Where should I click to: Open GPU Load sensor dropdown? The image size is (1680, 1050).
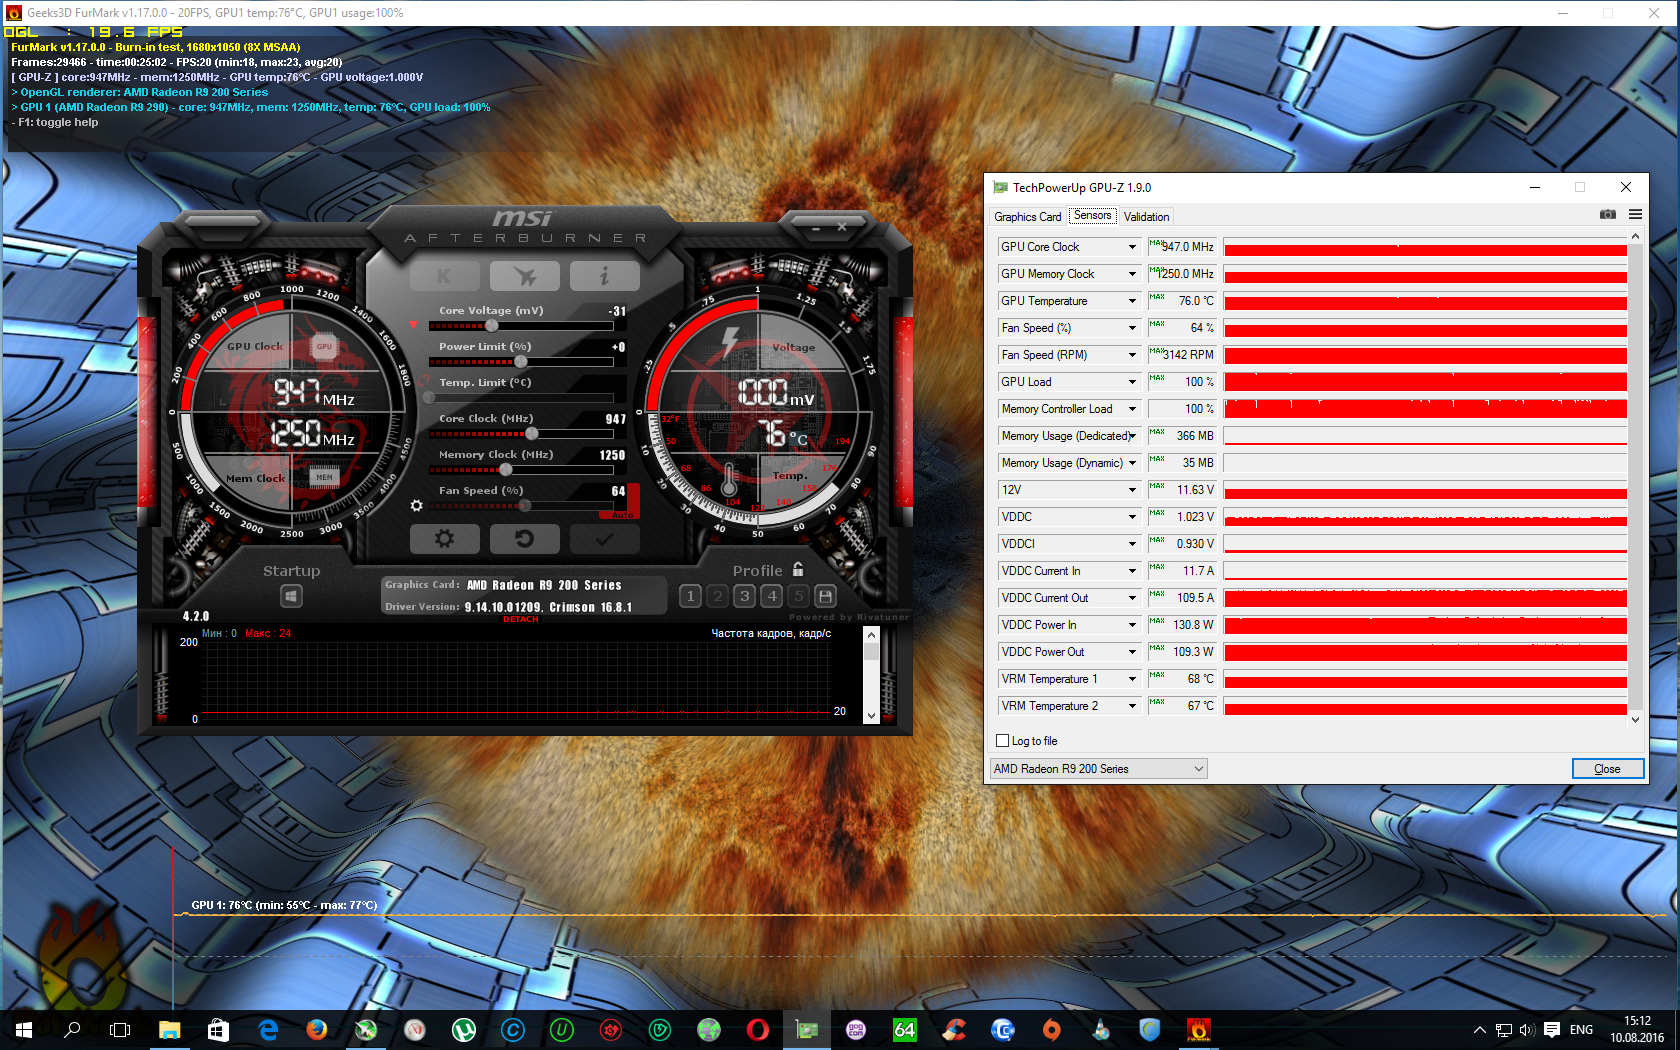pyautogui.click(x=1132, y=382)
